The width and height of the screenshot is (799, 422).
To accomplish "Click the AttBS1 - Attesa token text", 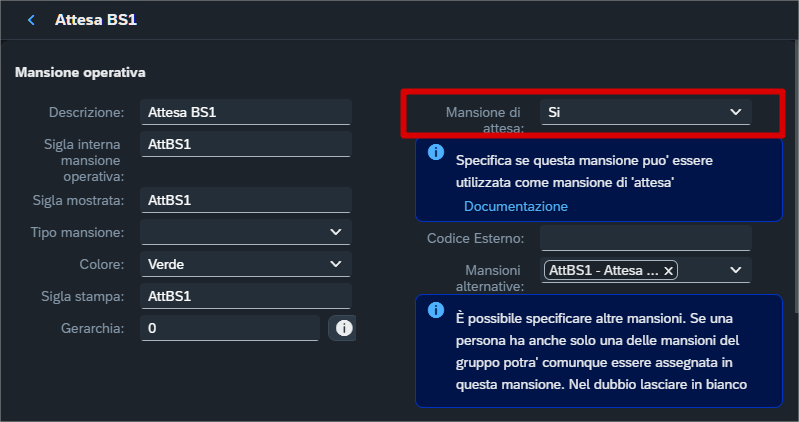I will [604, 270].
